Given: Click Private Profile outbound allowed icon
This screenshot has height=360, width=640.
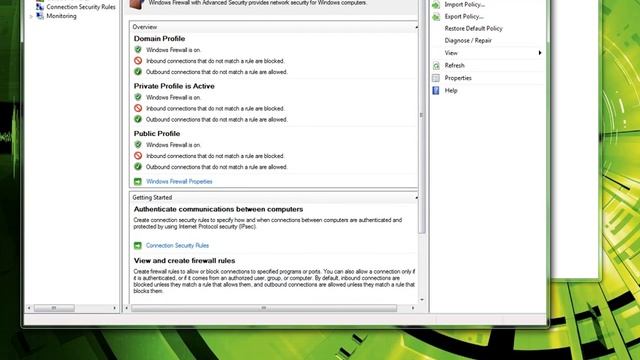Looking at the screenshot, I should pyautogui.click(x=138, y=119).
